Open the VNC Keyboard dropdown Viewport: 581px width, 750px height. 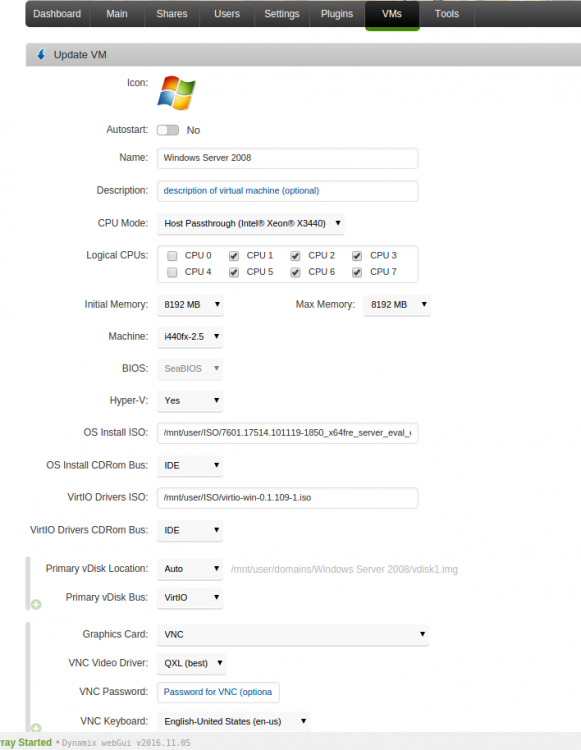click(x=233, y=721)
